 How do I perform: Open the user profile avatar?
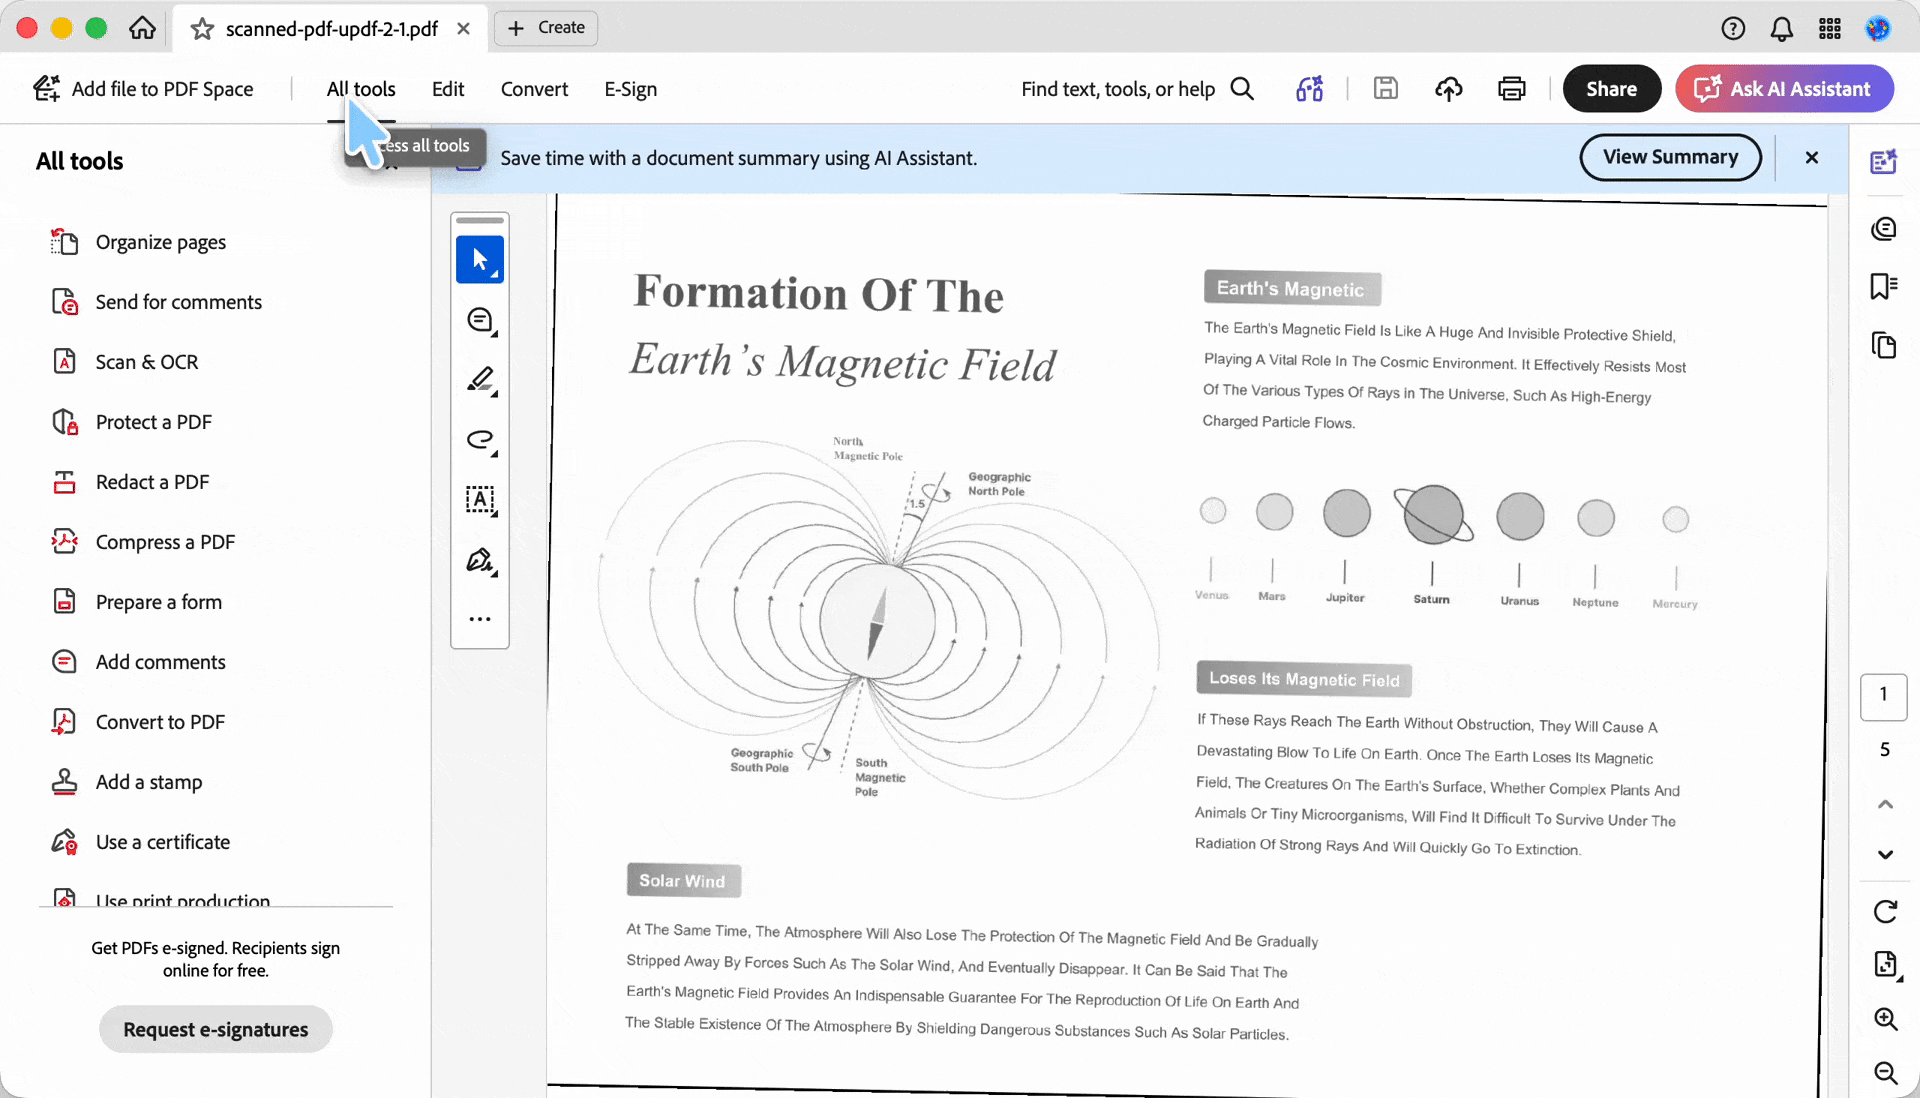click(x=1878, y=29)
